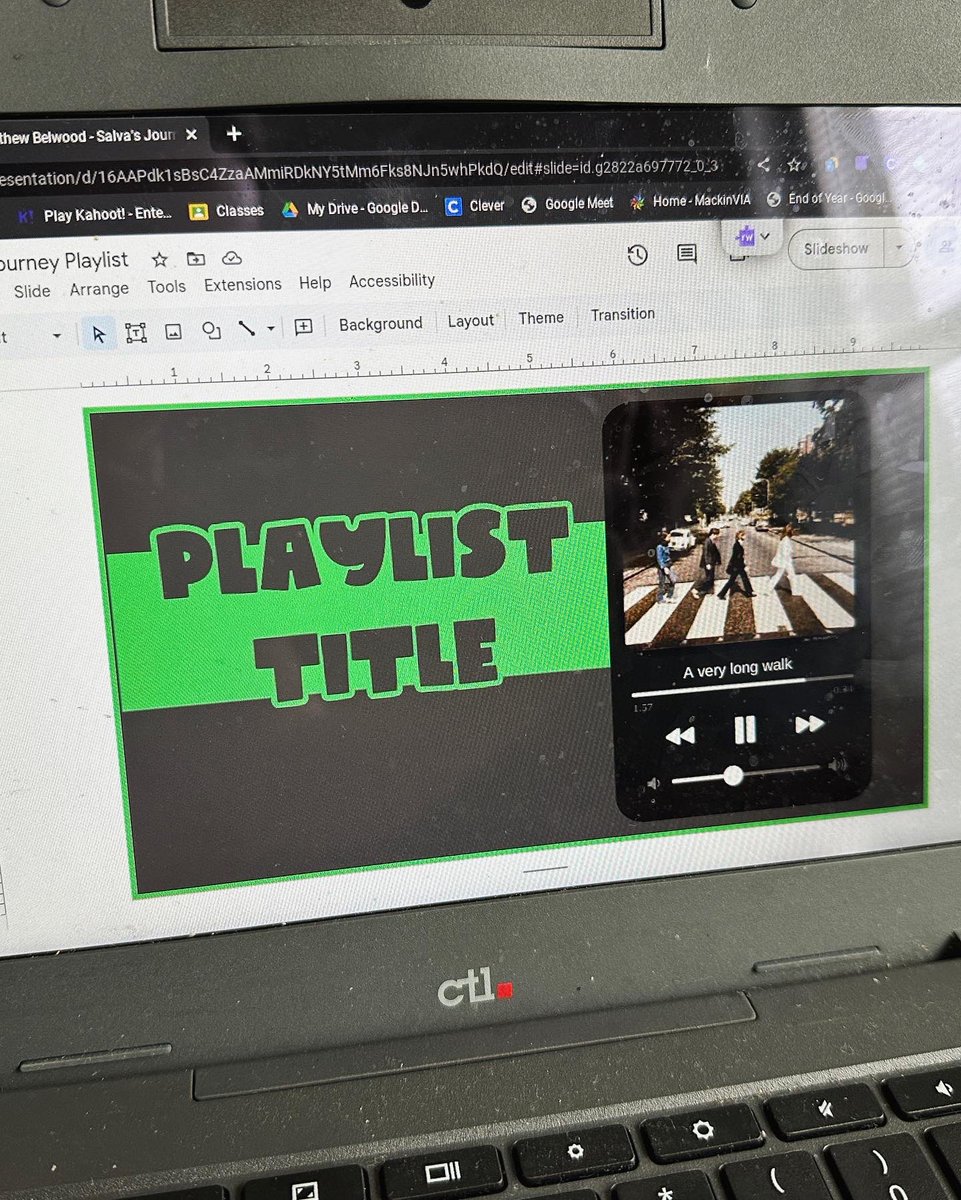961x1200 pixels.
Task: Open the insert image tool
Action: pyautogui.click(x=174, y=331)
